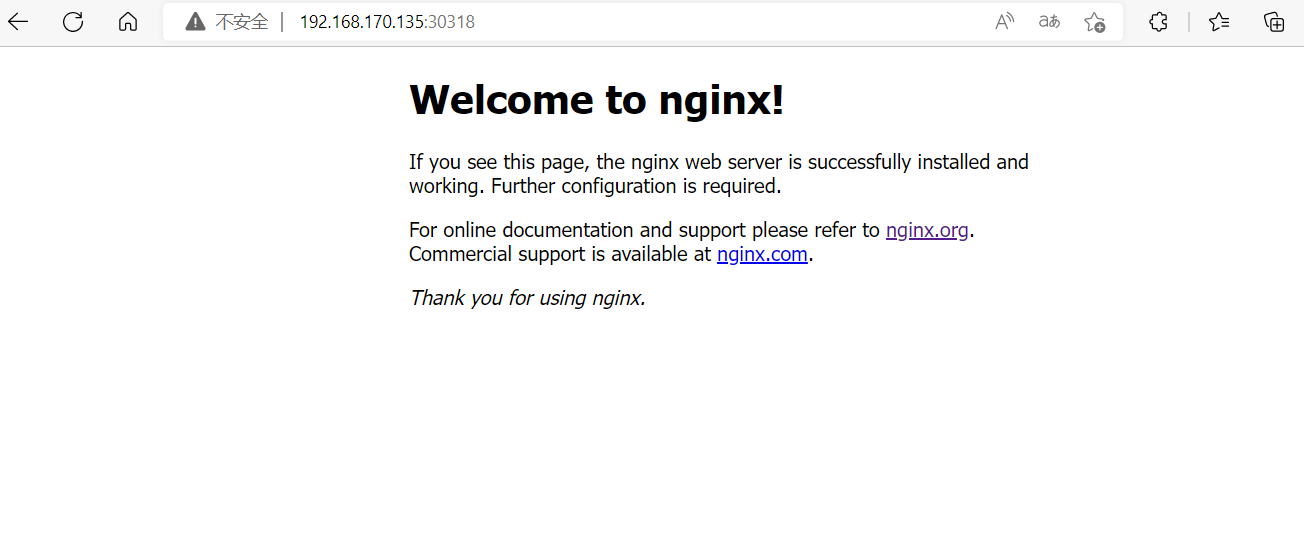Click the sentence starting If you see this page
This screenshot has width=1304, height=542.
[x=719, y=174]
